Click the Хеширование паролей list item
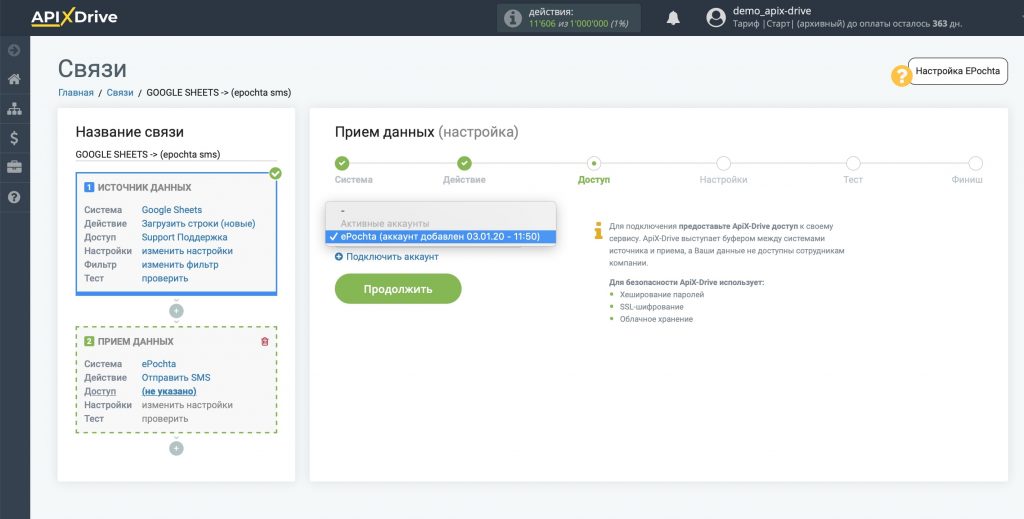1024x519 pixels. 662,294
